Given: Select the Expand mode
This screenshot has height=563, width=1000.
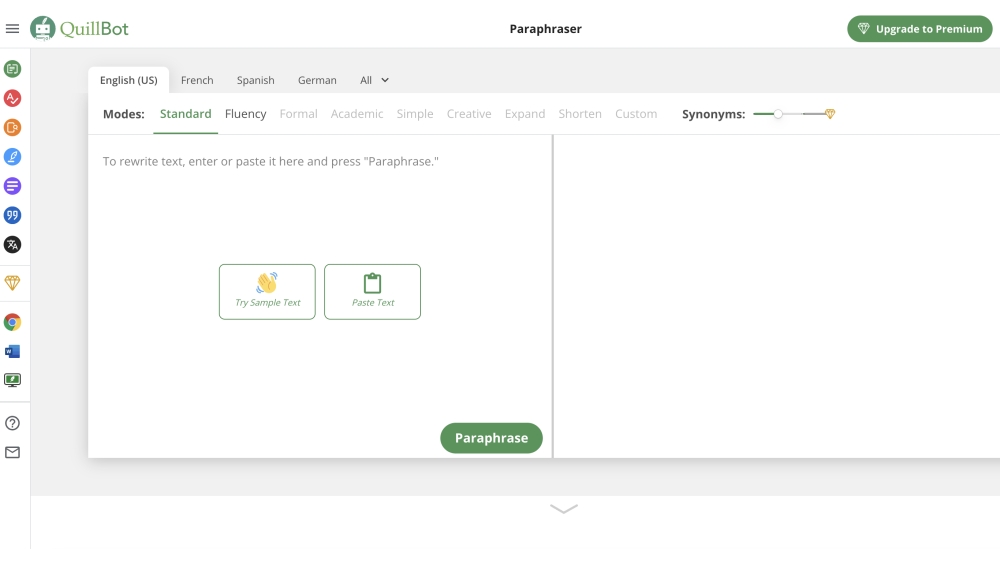Looking at the screenshot, I should click(525, 114).
